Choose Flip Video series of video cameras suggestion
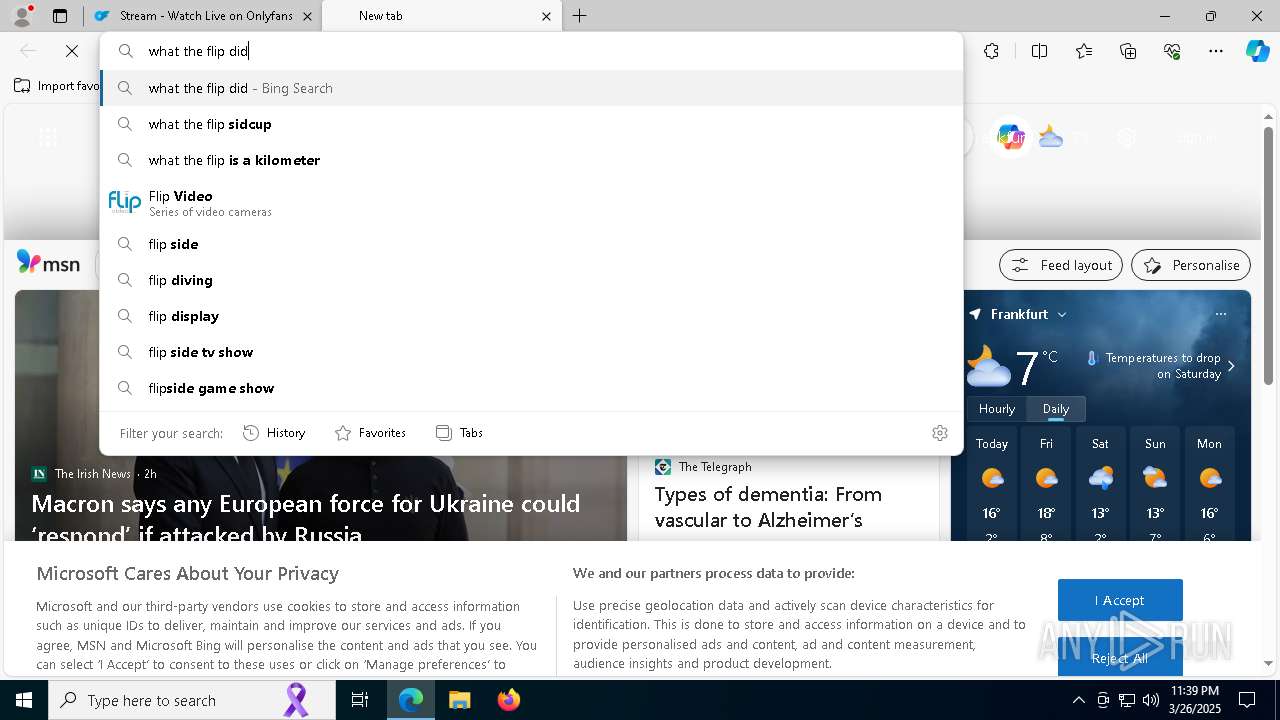 point(531,202)
